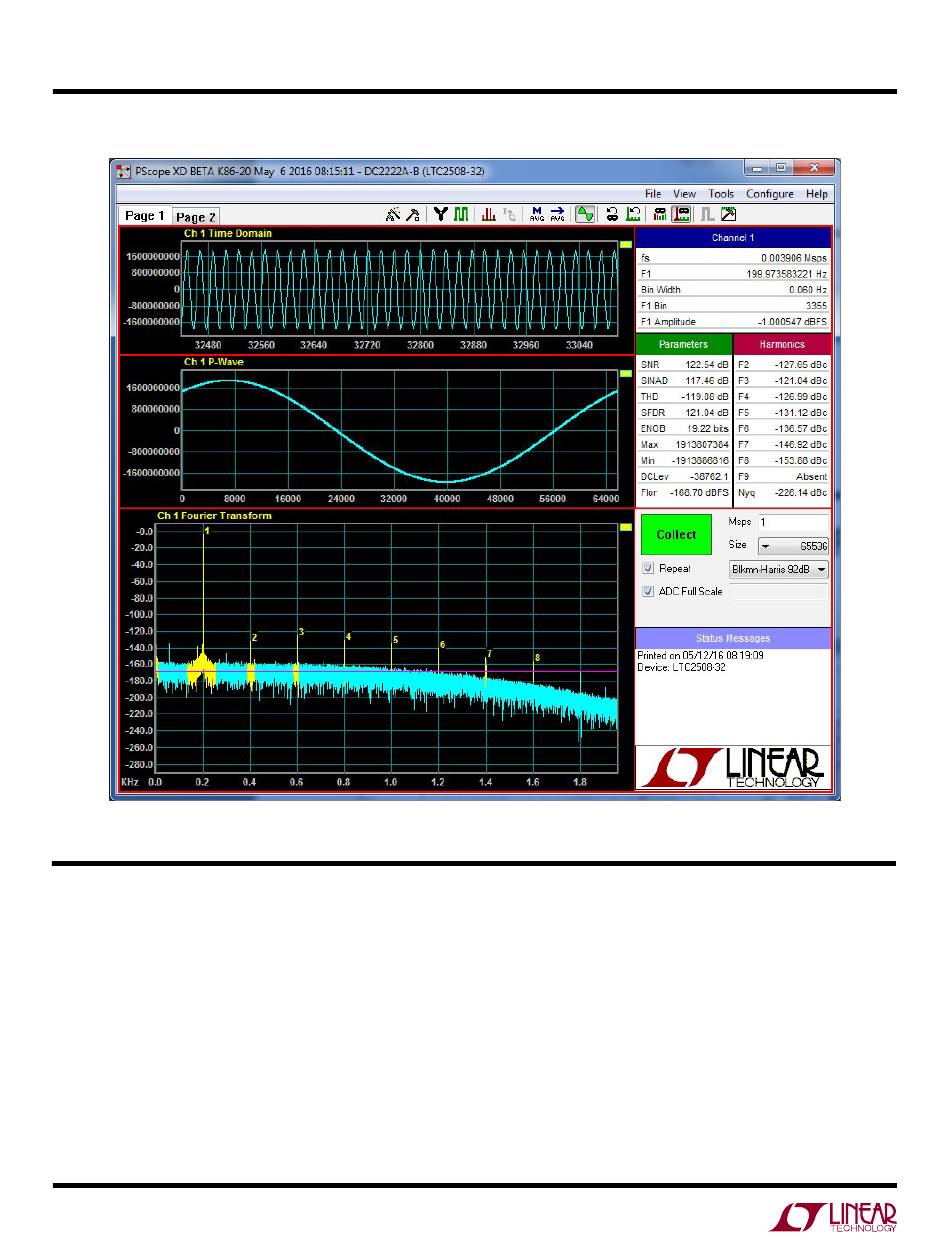Viewport: 950px width, 1241px height.
Task: Click the empty field beside ADC Full Scale
Action: 778,592
